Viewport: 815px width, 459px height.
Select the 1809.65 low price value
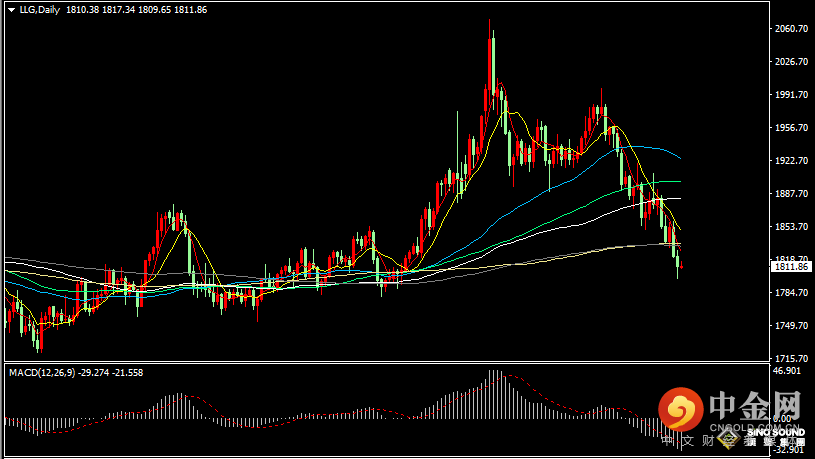pos(154,10)
